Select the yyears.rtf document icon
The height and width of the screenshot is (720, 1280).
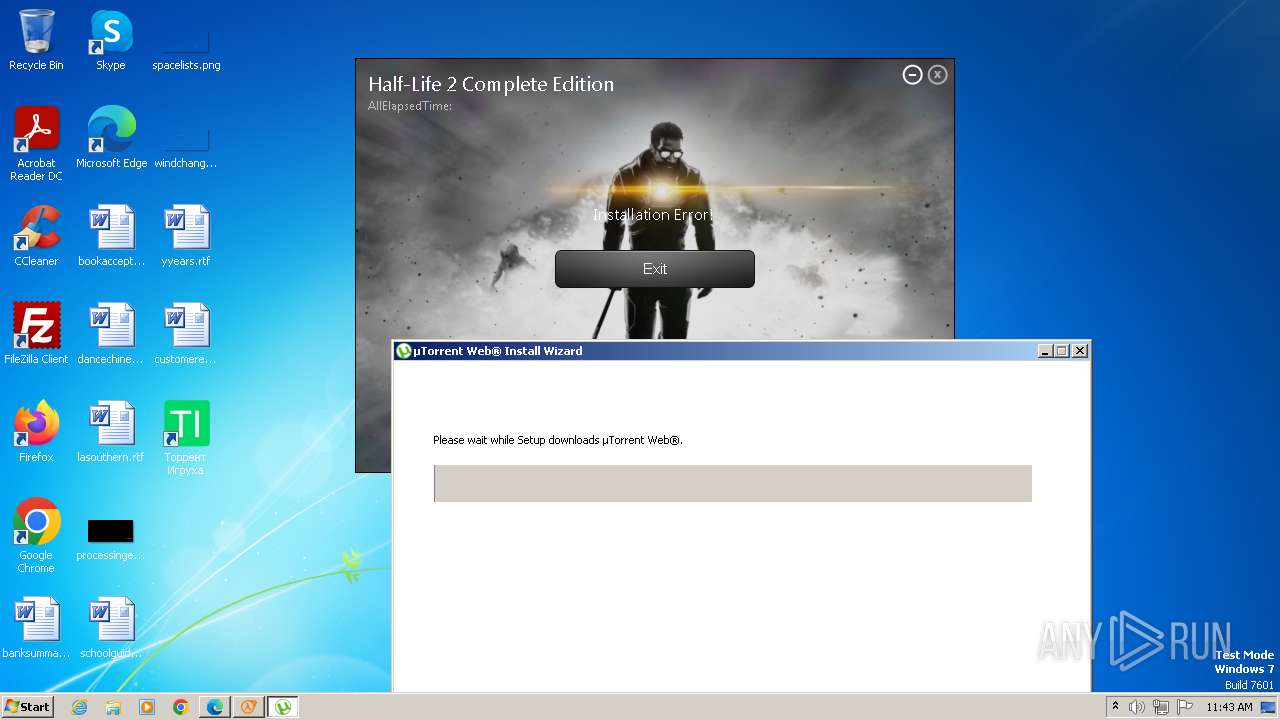click(x=186, y=236)
